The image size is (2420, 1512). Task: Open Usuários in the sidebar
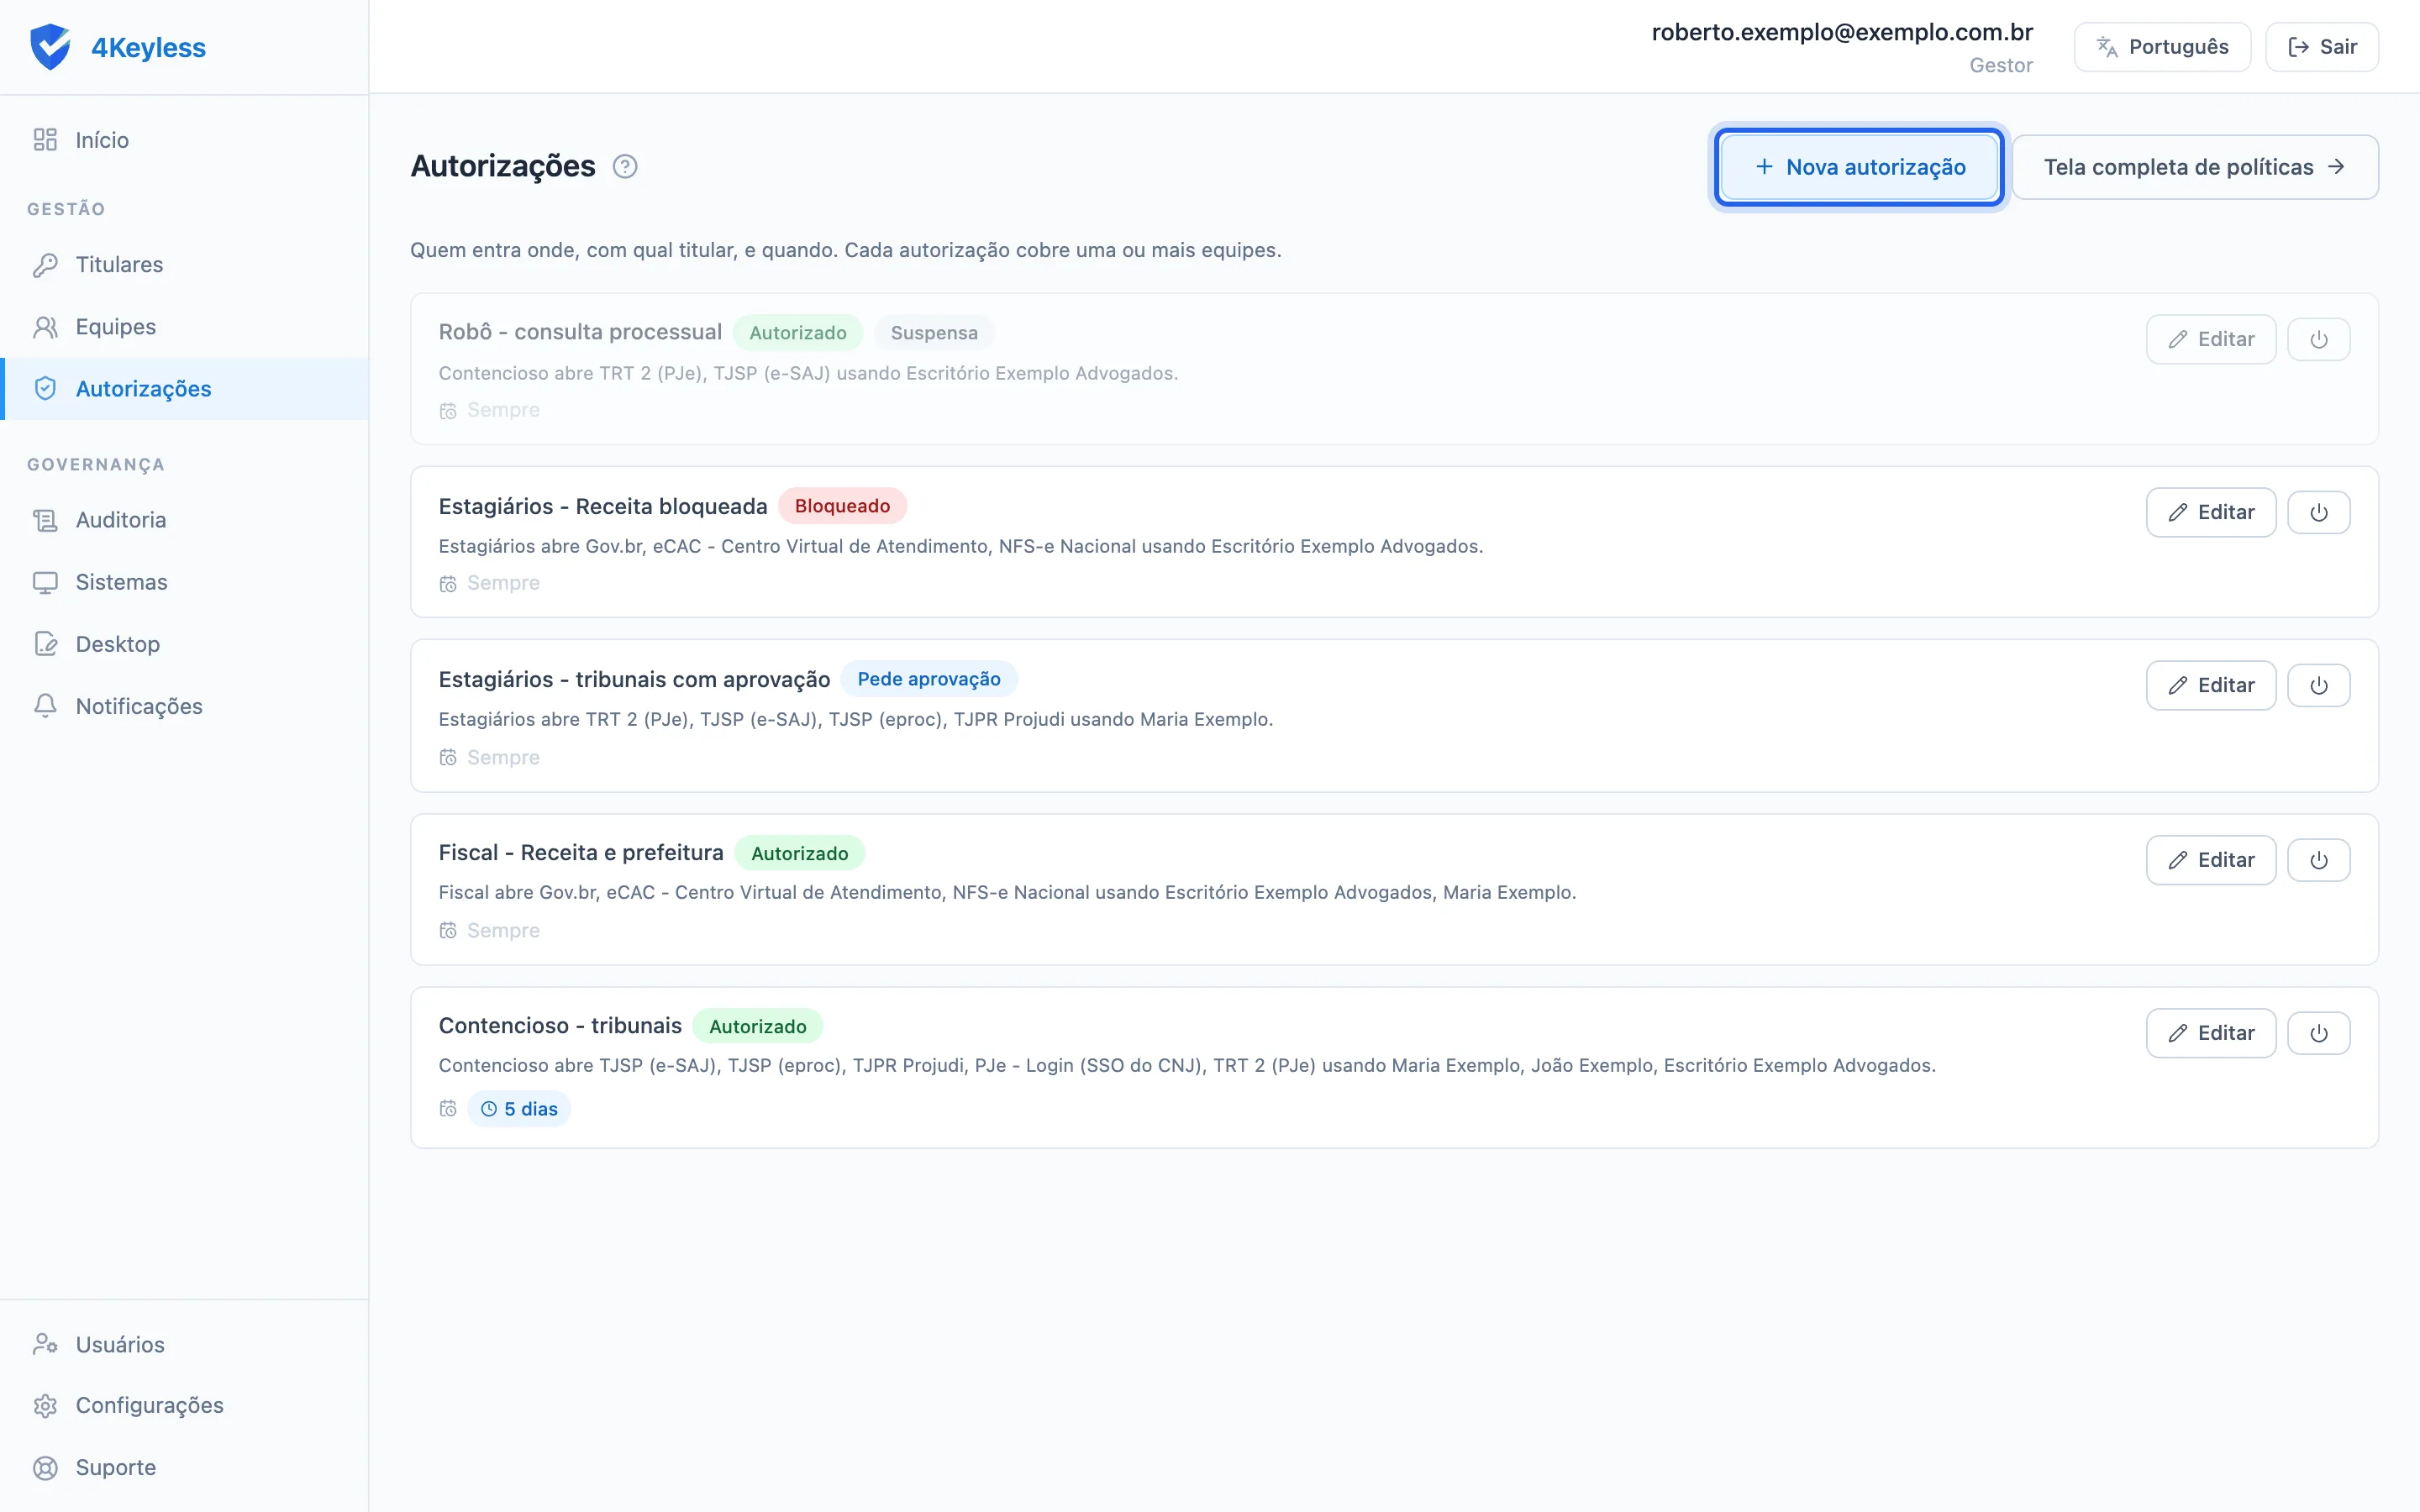[184, 1344]
